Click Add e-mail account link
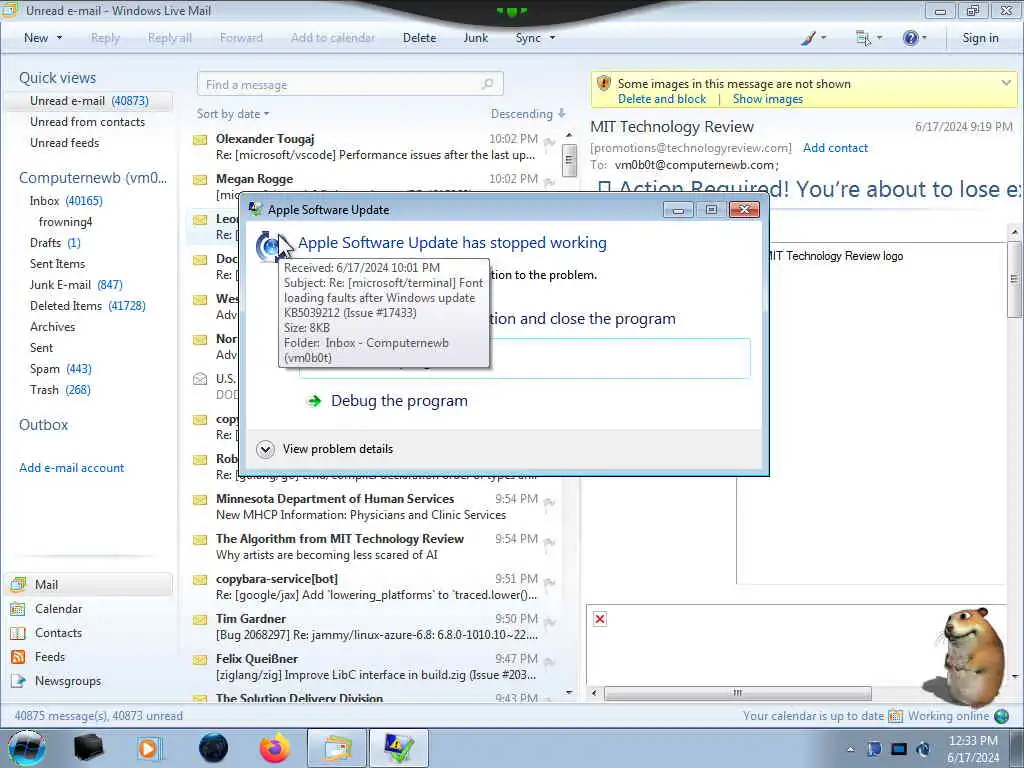The width and height of the screenshot is (1024, 768). click(x=71, y=468)
